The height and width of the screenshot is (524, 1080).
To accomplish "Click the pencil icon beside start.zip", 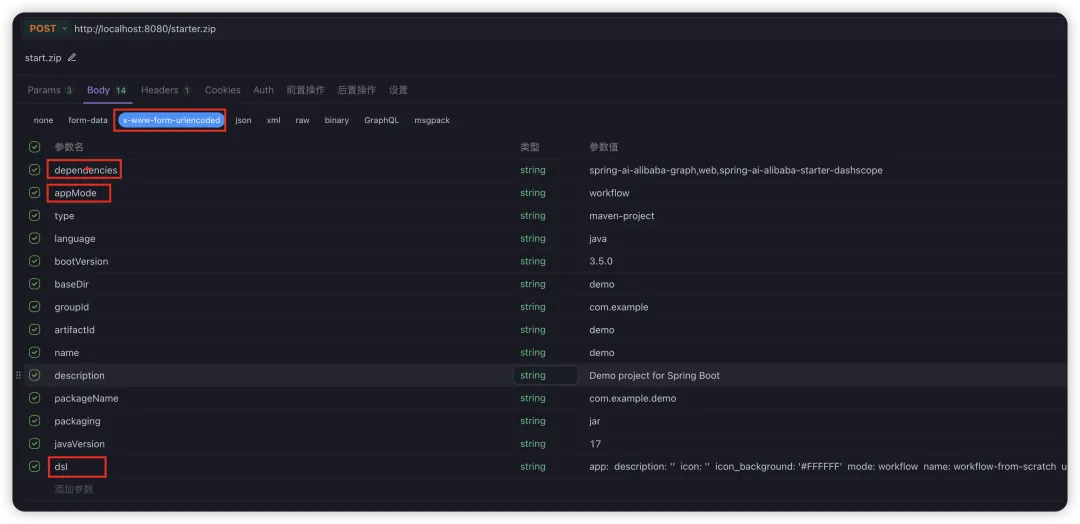I will click(72, 58).
